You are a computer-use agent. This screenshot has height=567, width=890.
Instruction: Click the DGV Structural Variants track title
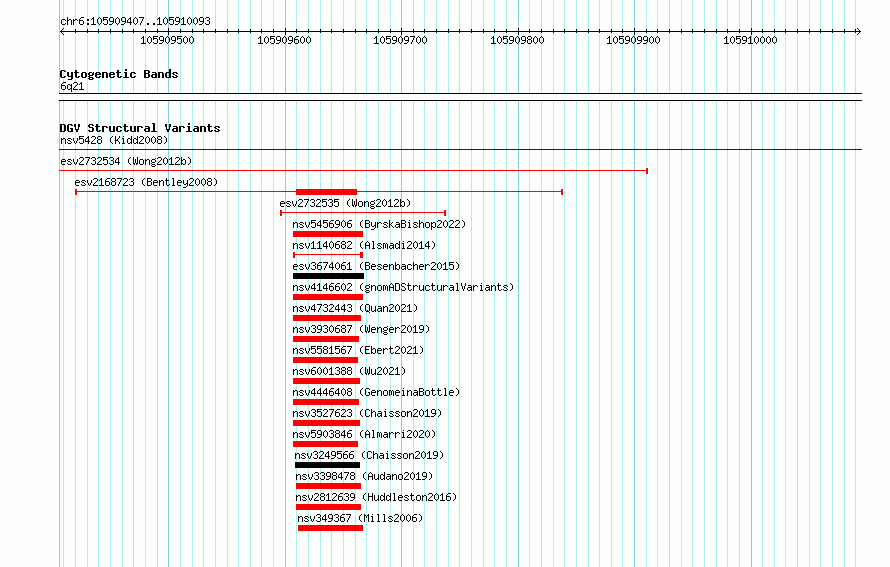tap(140, 128)
